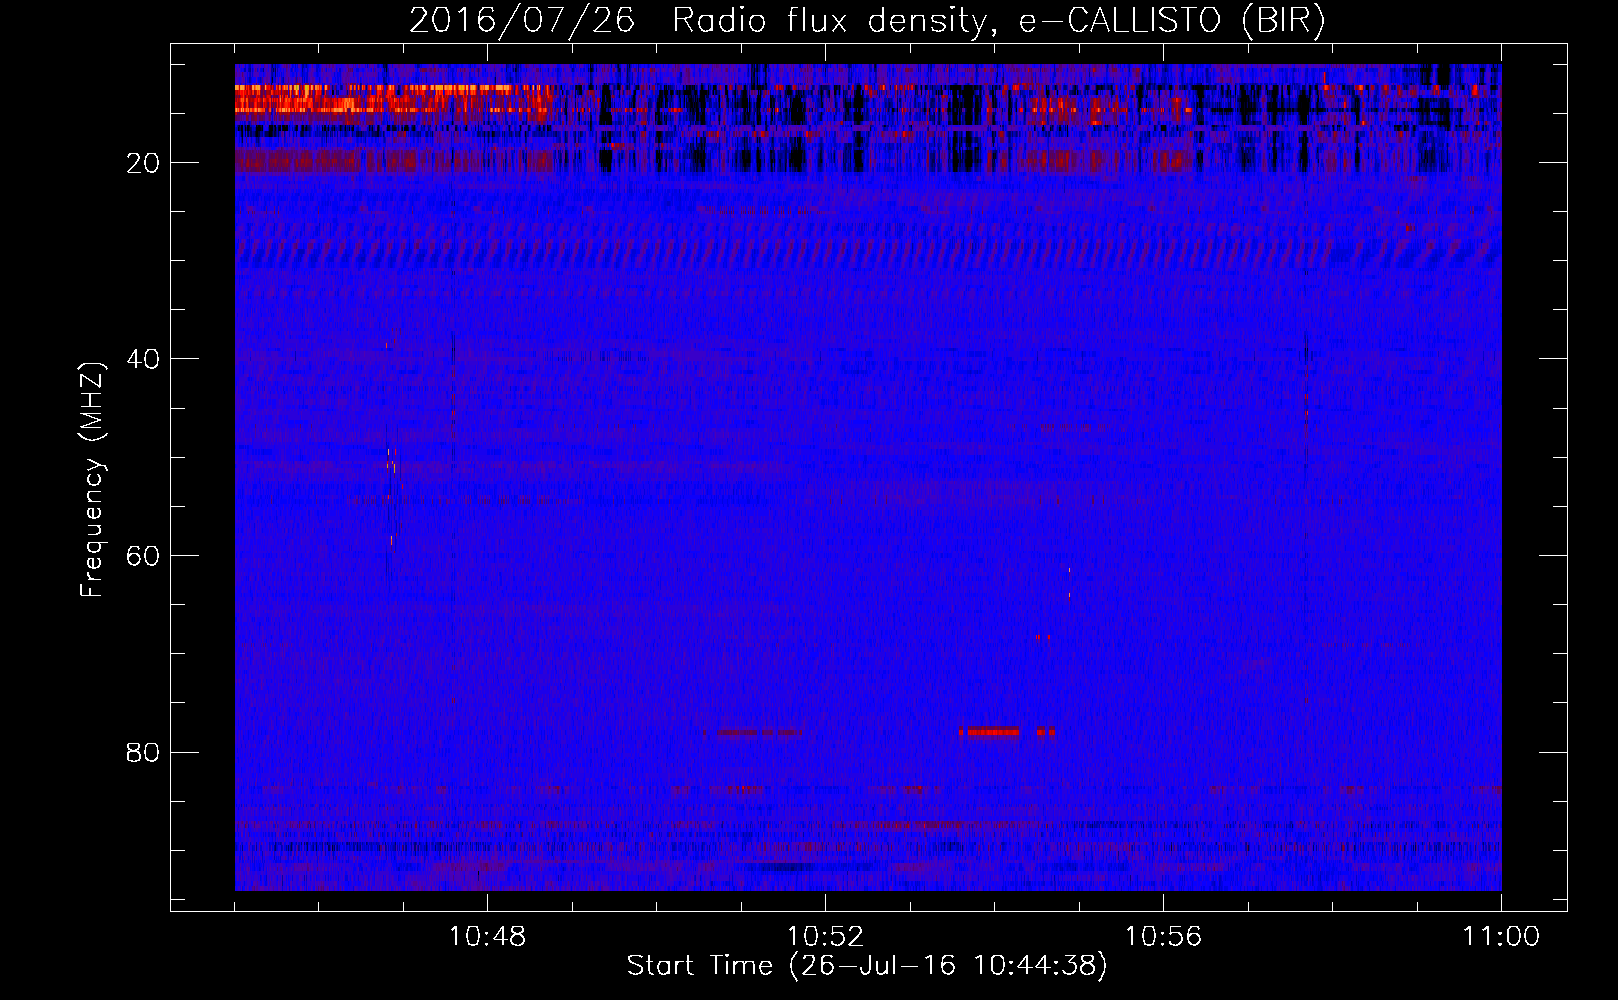The width and height of the screenshot is (1618, 1000).
Task: Click the '60' frequency tick label
Action: click(x=143, y=556)
